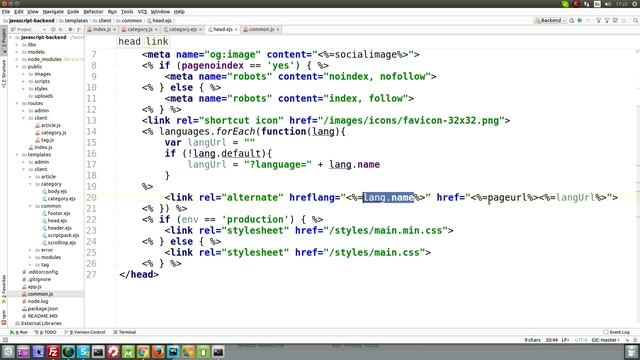Open the Run tool window
Image resolution: width=640 pixels, height=360 pixels.
(x=19, y=332)
